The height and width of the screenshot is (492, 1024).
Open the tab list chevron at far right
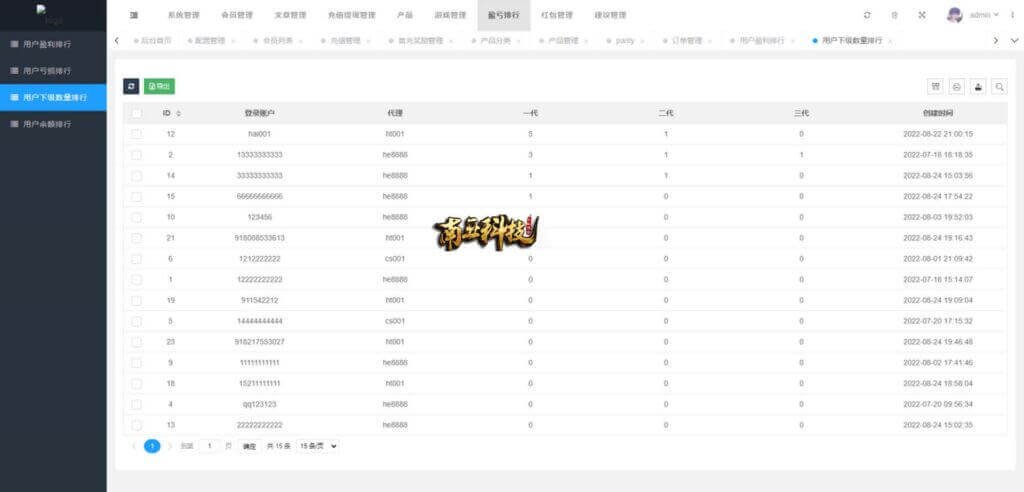click(x=995, y=40)
